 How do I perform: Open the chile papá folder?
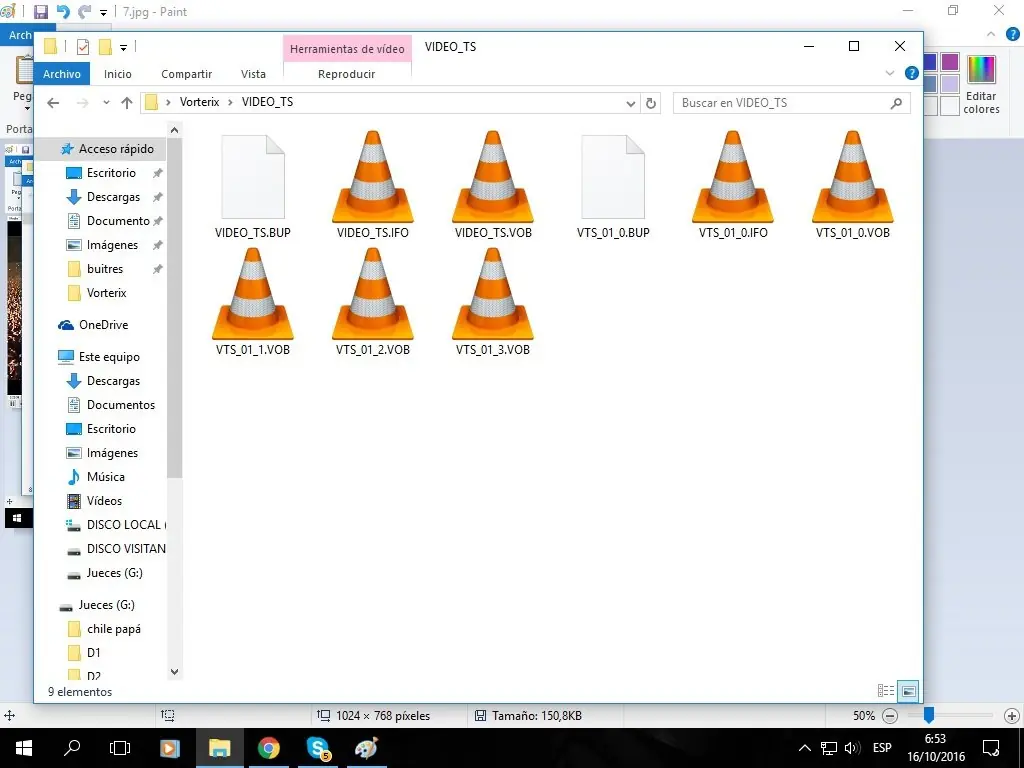coord(106,629)
